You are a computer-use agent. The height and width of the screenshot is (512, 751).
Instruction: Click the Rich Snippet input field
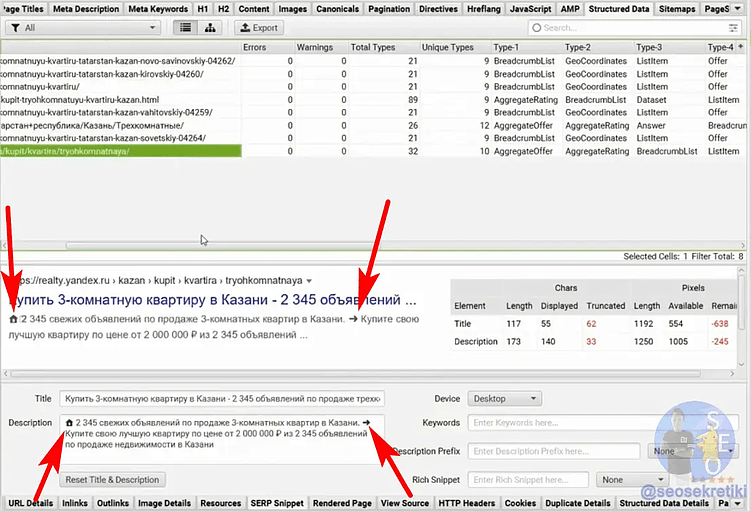(x=528, y=479)
